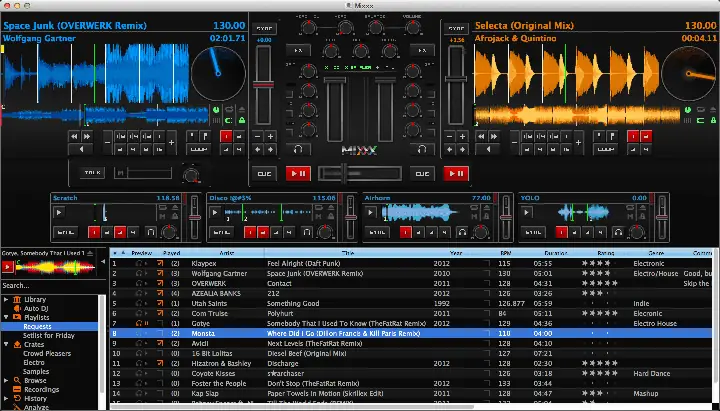Hit CUE on the right deck

tap(422, 174)
